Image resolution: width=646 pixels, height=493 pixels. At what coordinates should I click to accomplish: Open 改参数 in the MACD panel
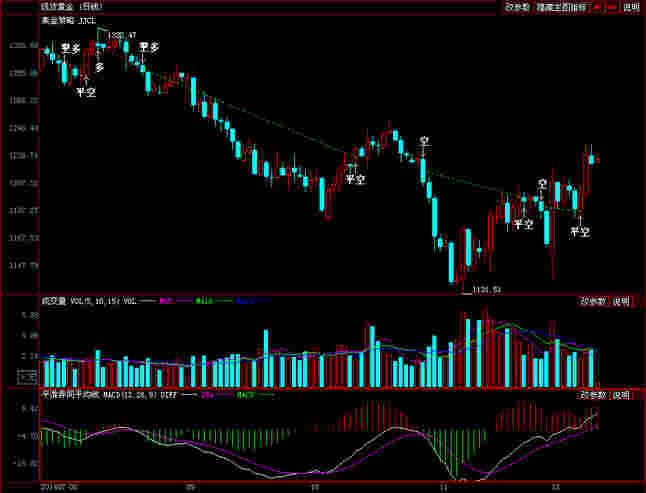[593, 395]
